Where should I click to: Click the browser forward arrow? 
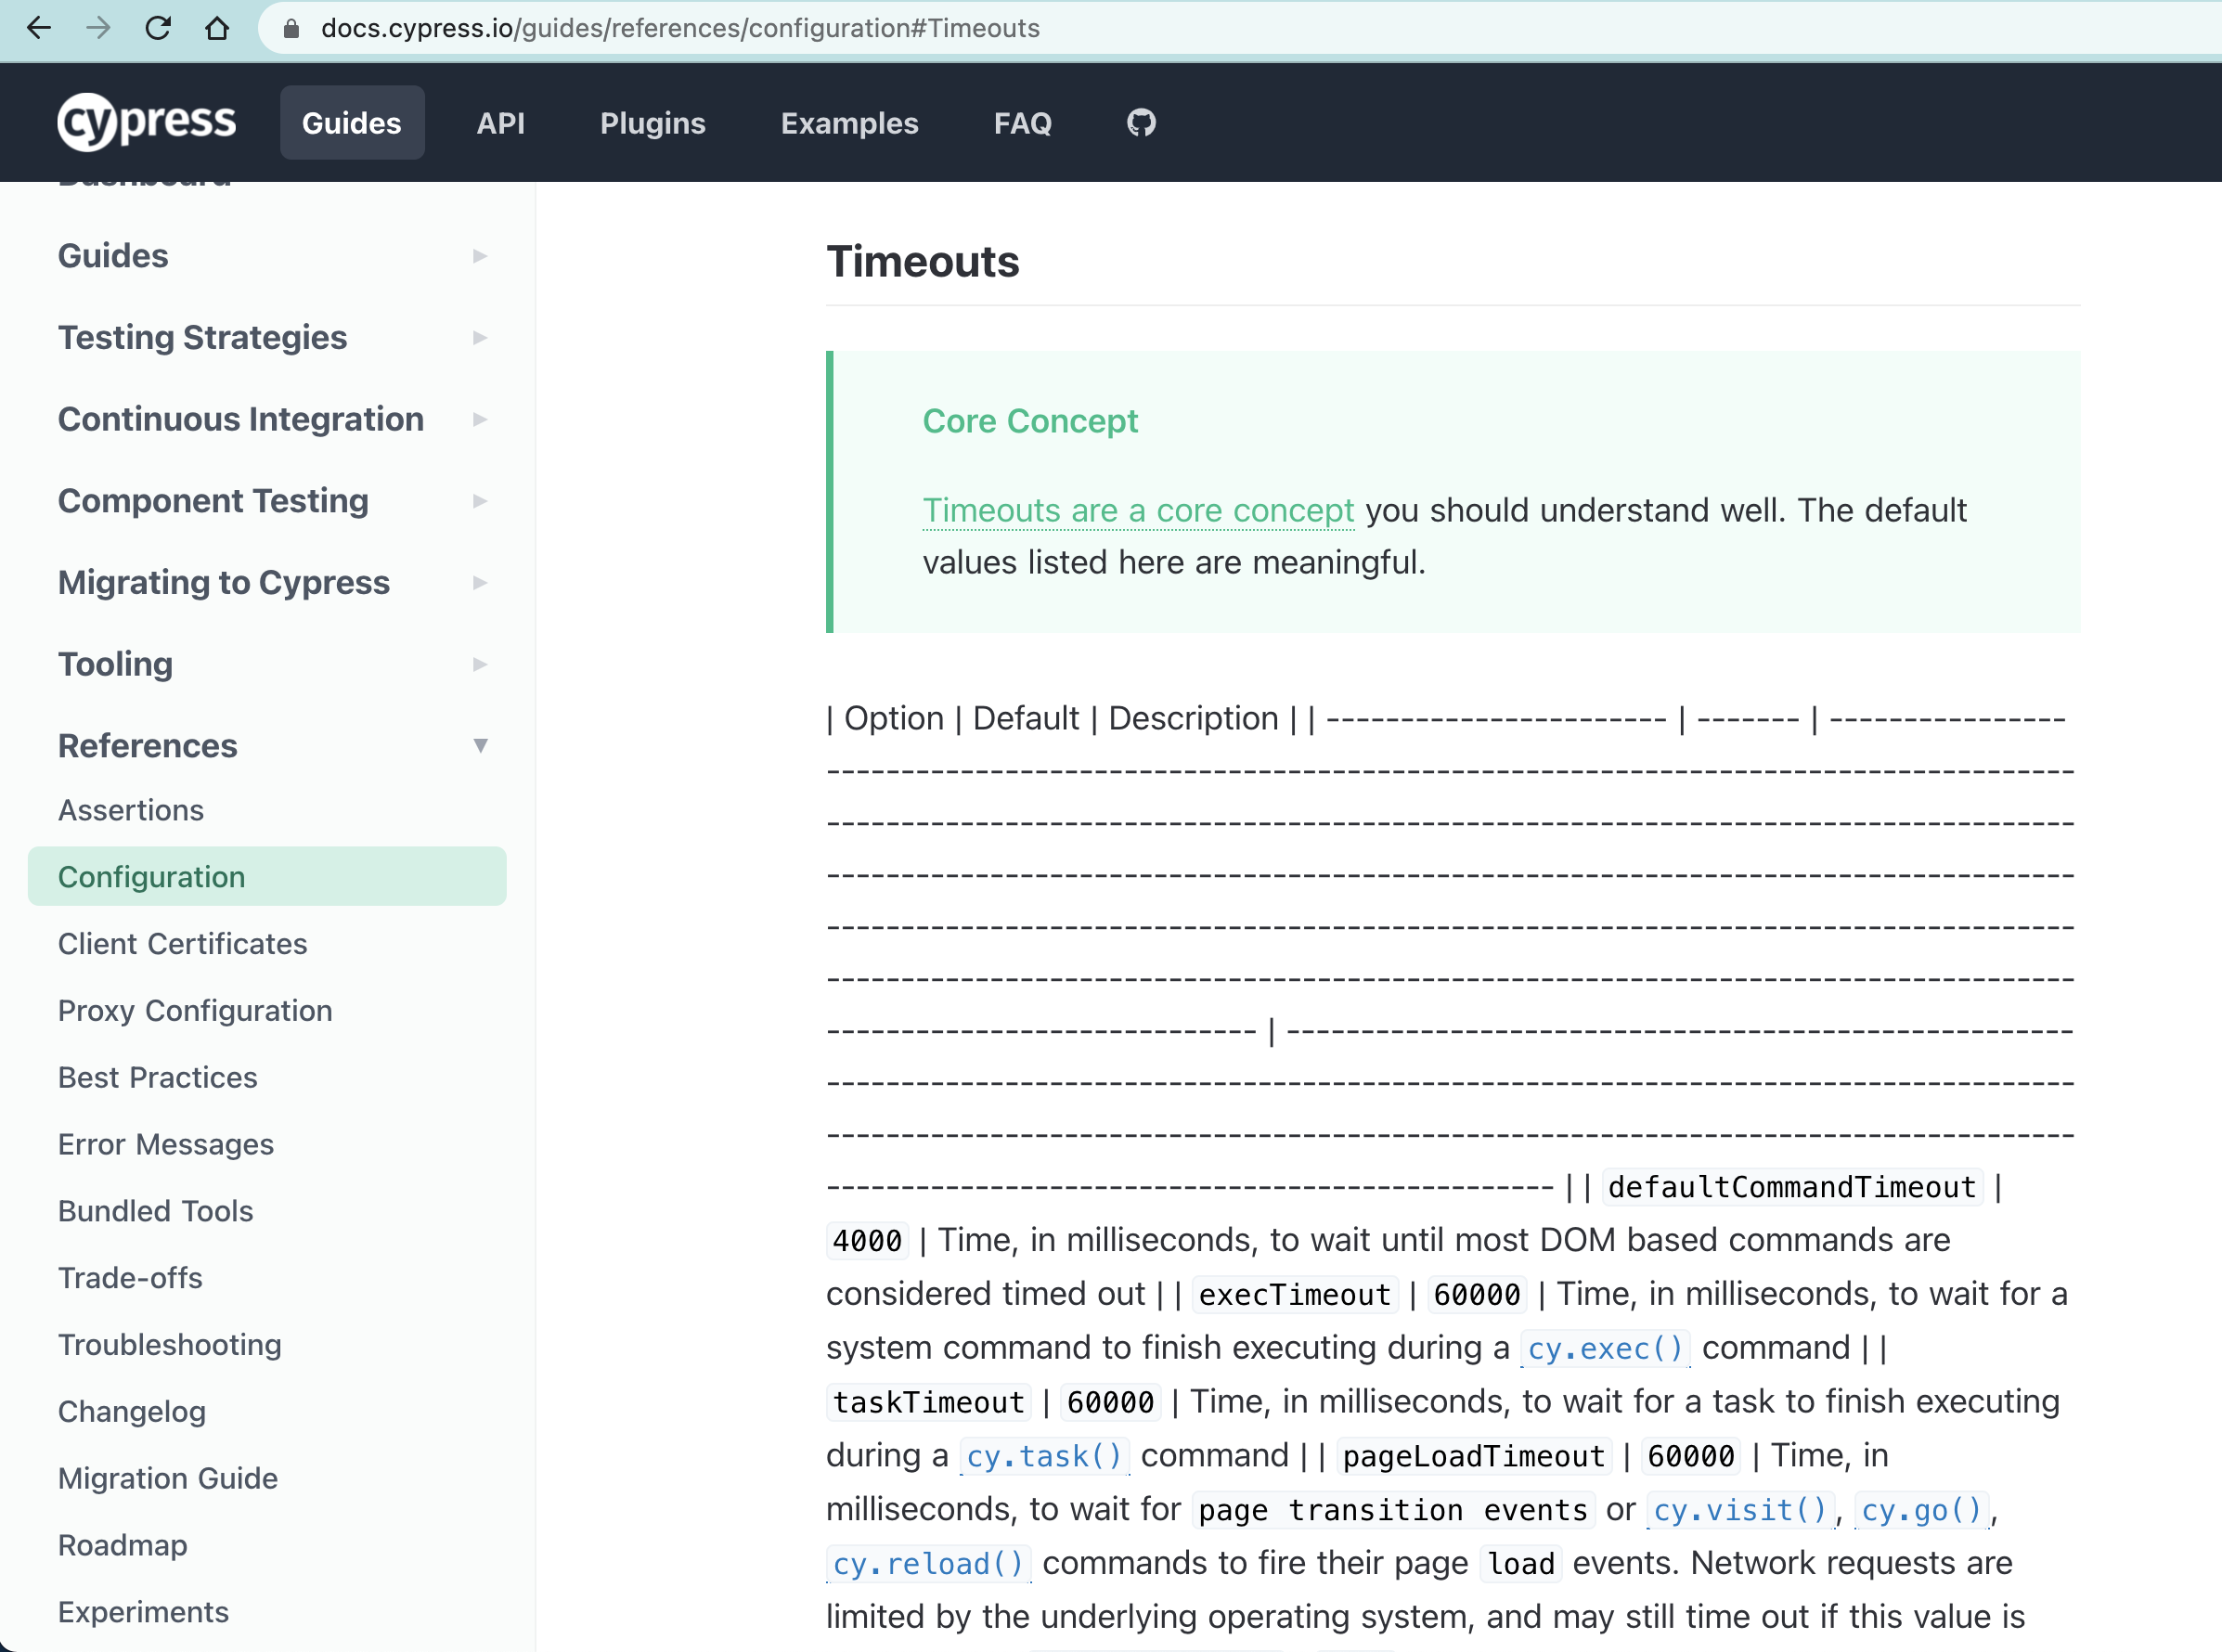click(98, 28)
